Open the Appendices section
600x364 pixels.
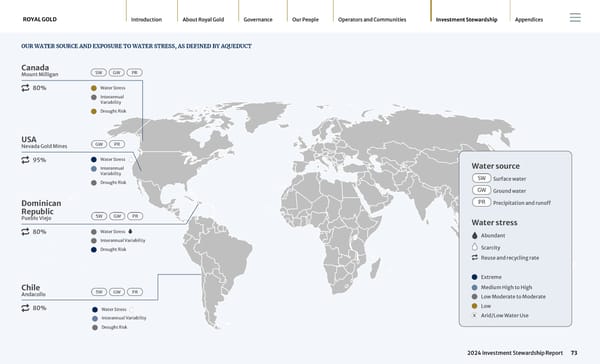pos(529,20)
